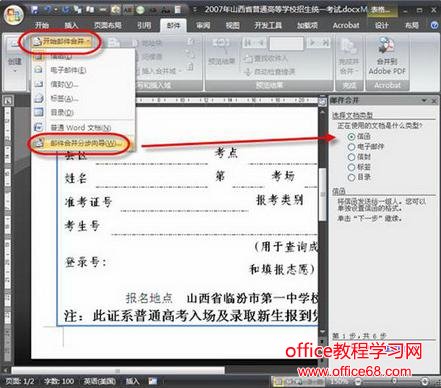Click the zoom slider handle

click(394, 381)
